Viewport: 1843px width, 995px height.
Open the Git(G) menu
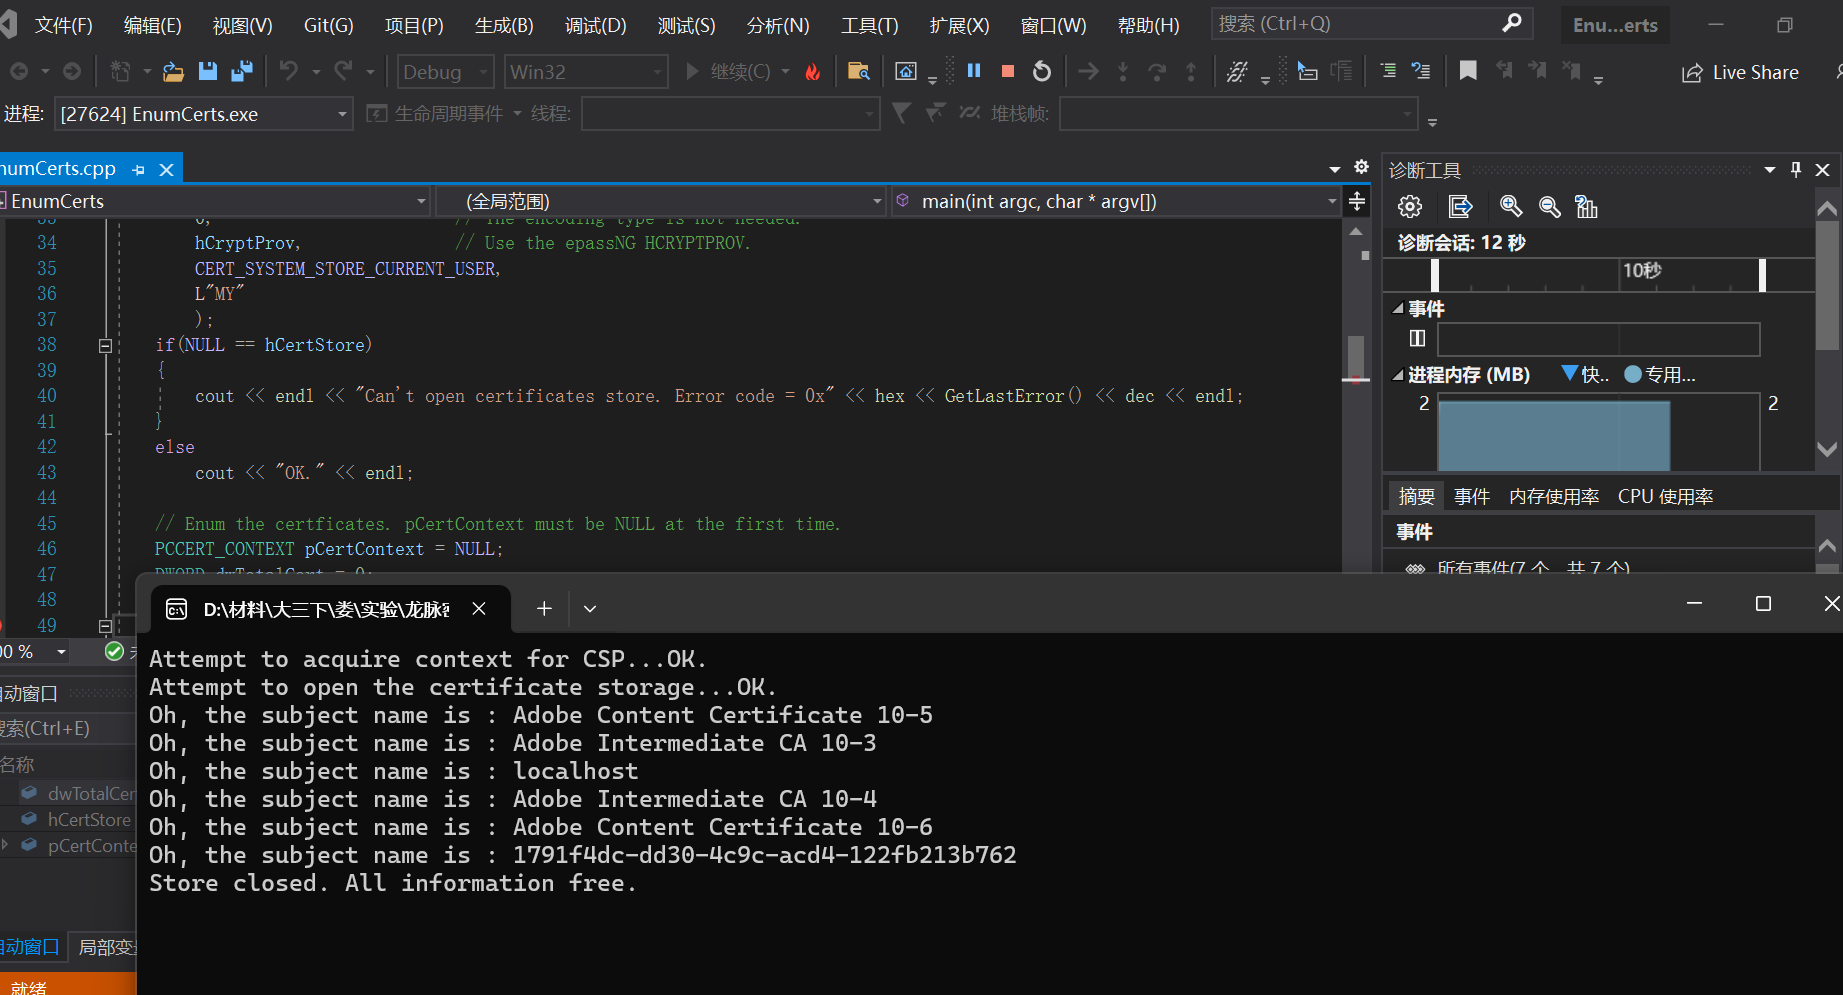[328, 25]
